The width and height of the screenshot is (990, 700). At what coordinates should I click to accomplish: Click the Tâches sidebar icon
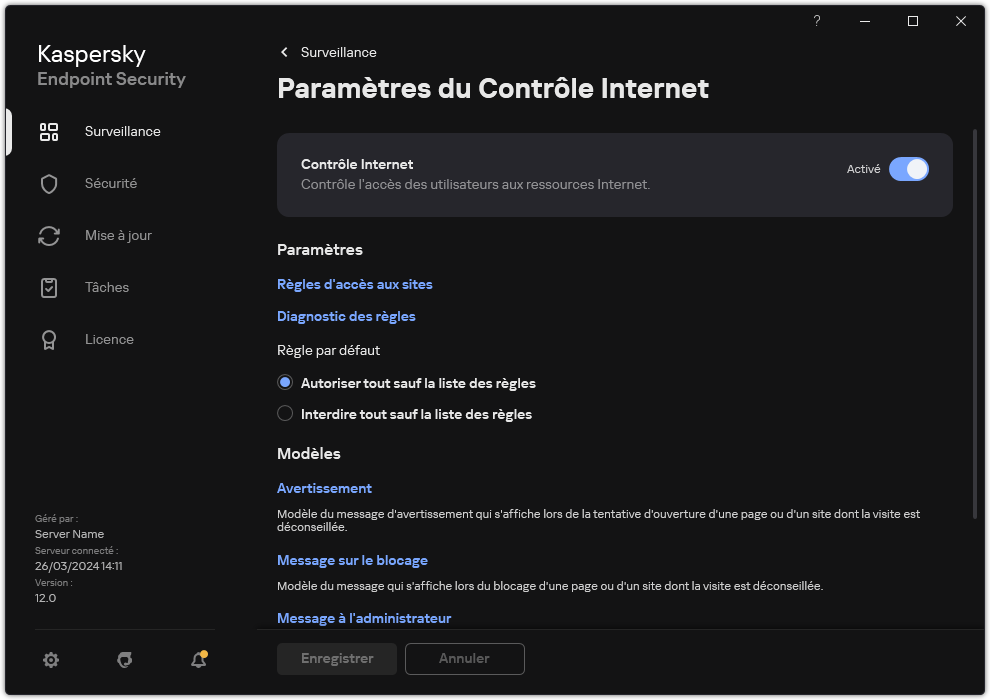point(48,287)
